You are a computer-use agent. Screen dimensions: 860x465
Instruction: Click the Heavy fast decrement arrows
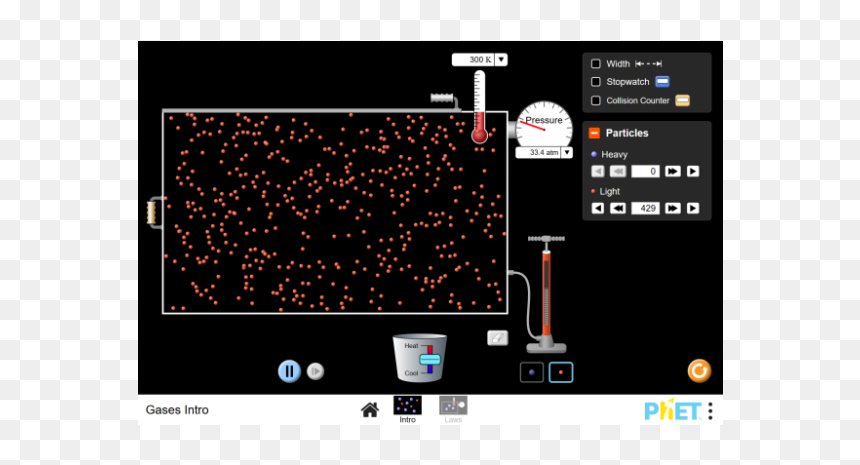(x=618, y=172)
